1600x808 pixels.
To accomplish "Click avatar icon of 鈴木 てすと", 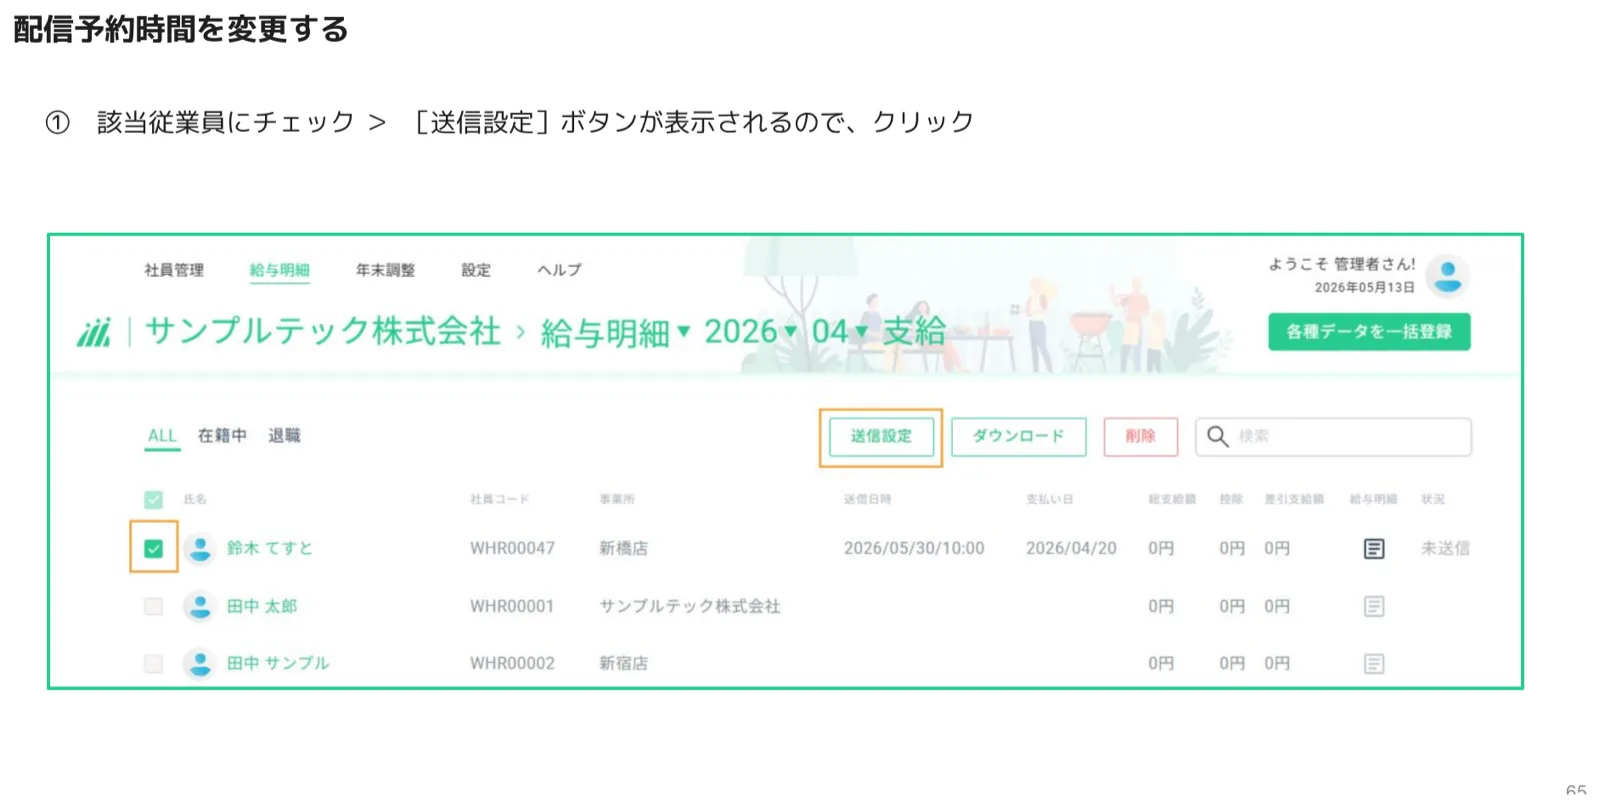I will (200, 549).
